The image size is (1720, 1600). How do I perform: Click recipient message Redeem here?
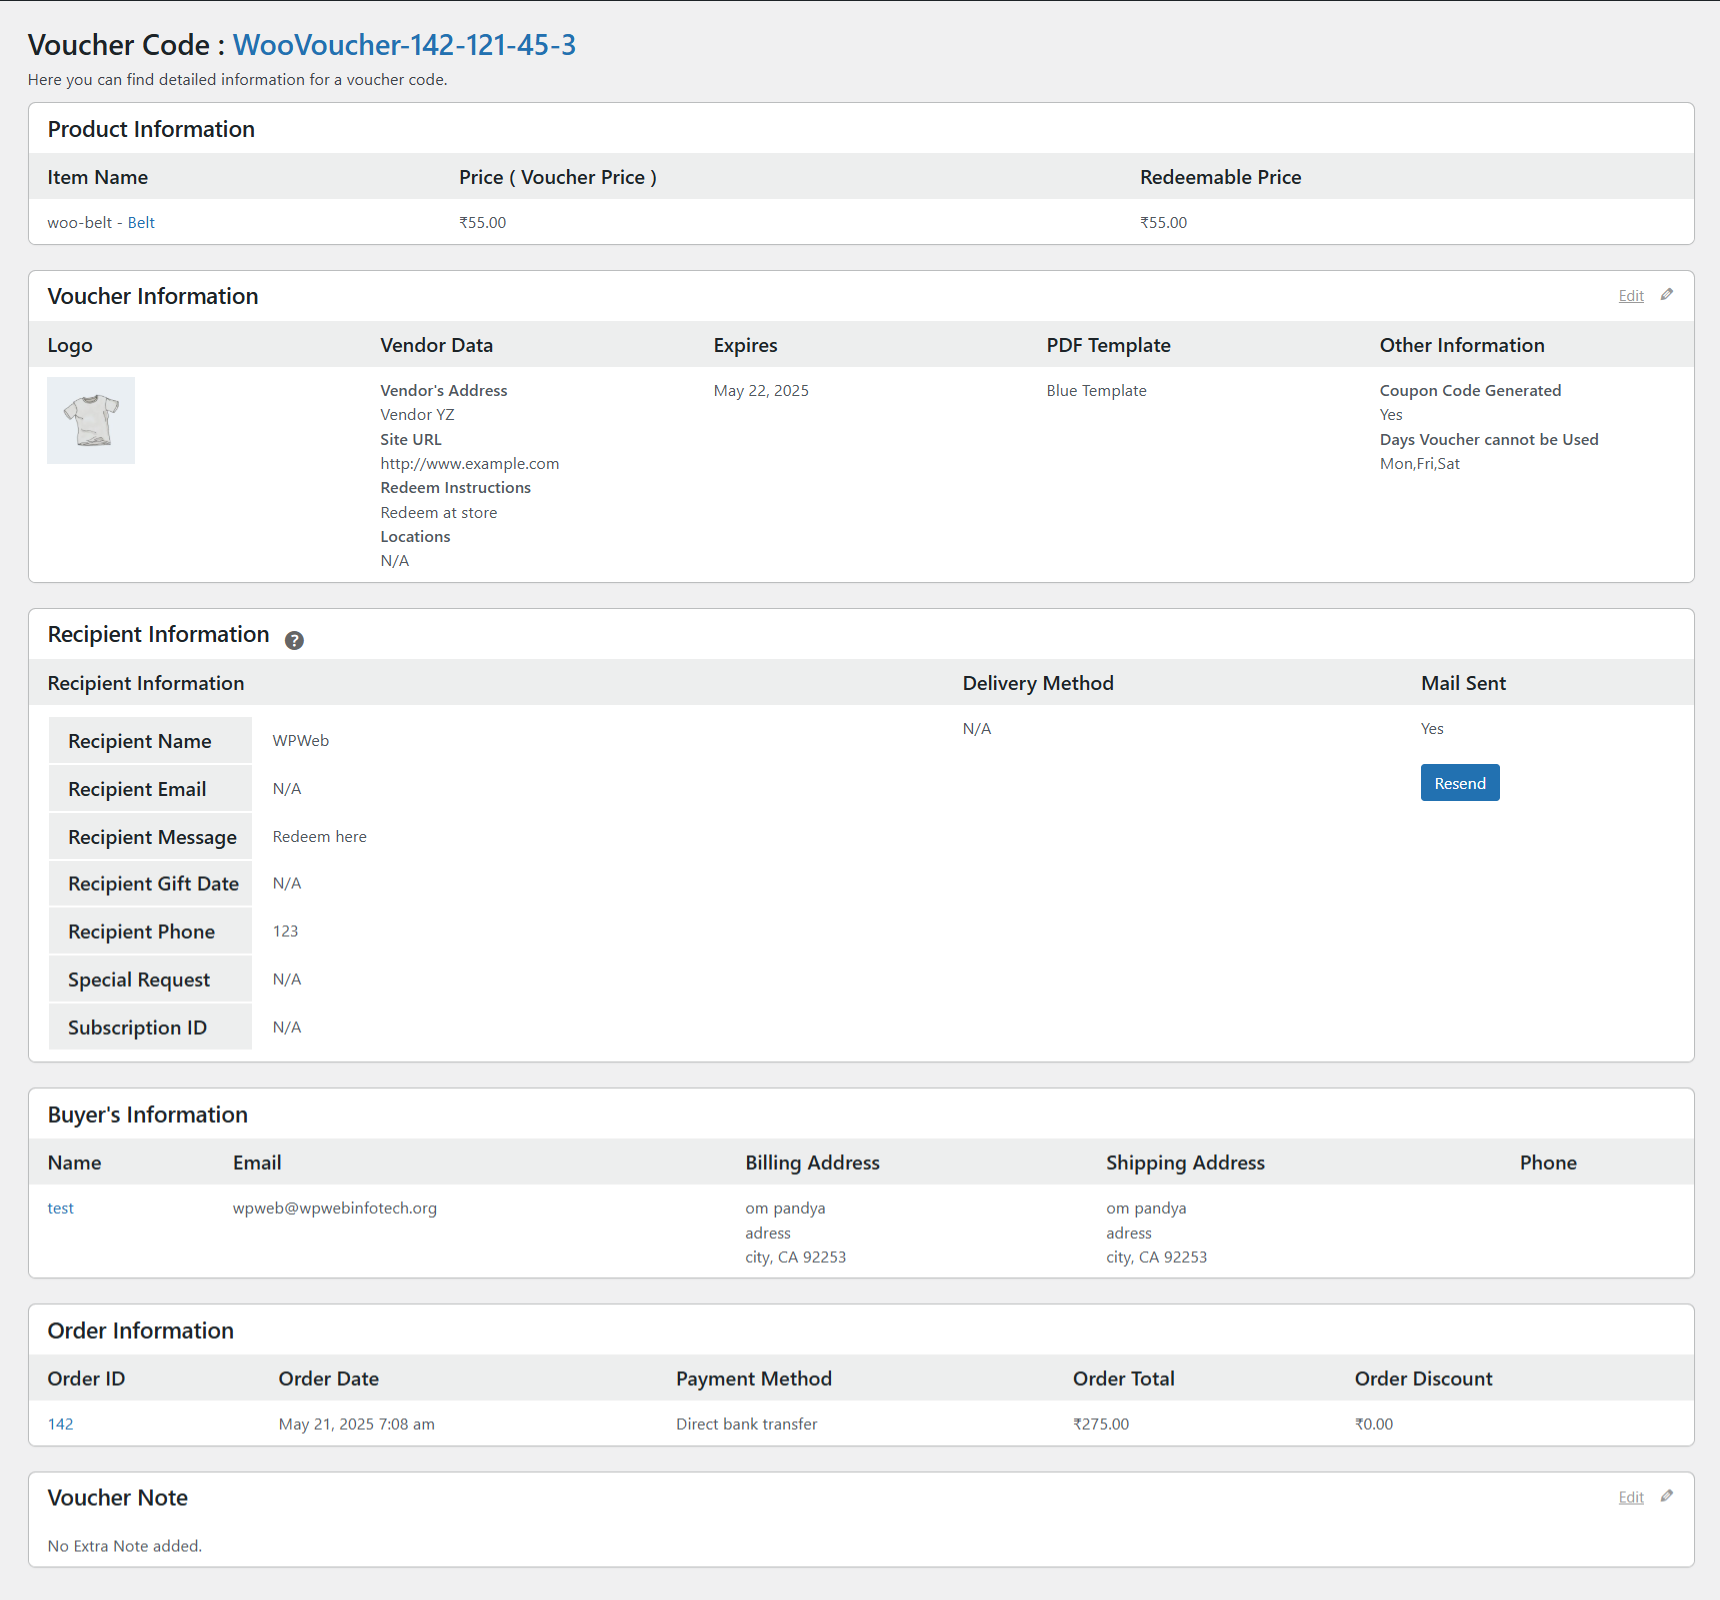point(320,837)
